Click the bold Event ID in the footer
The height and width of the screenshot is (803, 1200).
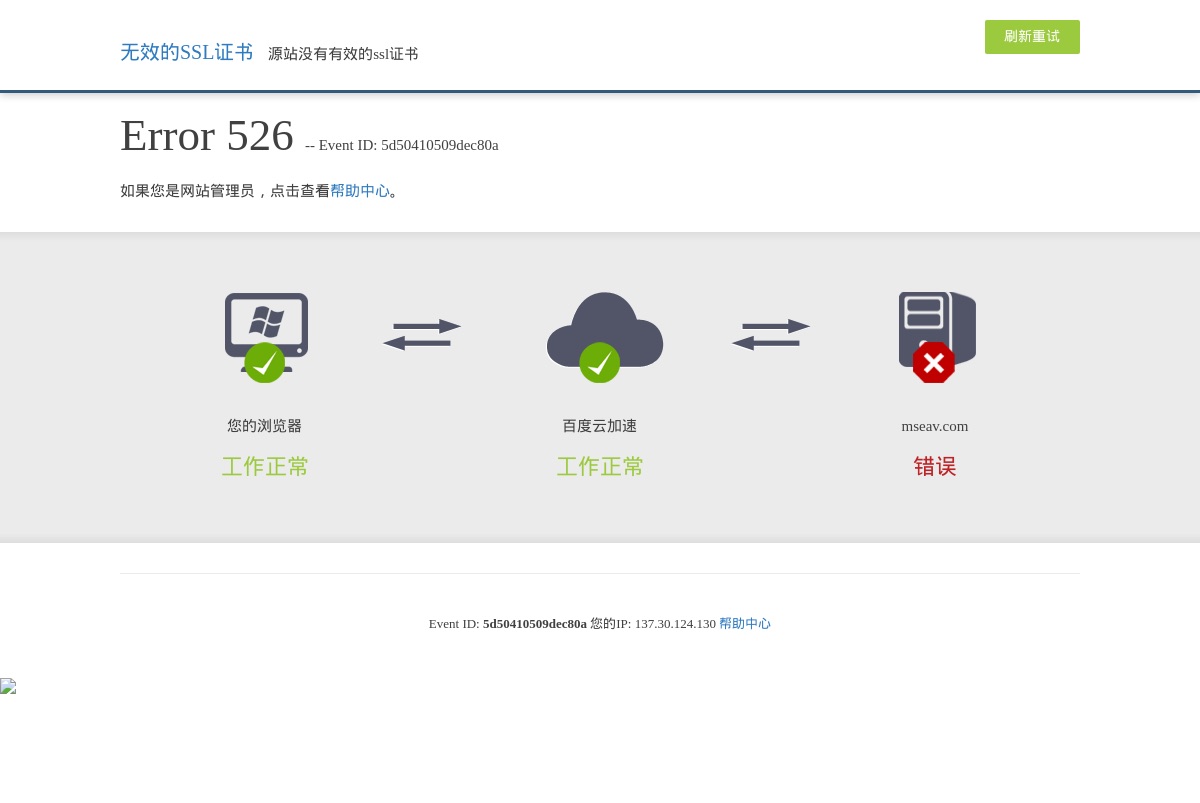[535, 623]
